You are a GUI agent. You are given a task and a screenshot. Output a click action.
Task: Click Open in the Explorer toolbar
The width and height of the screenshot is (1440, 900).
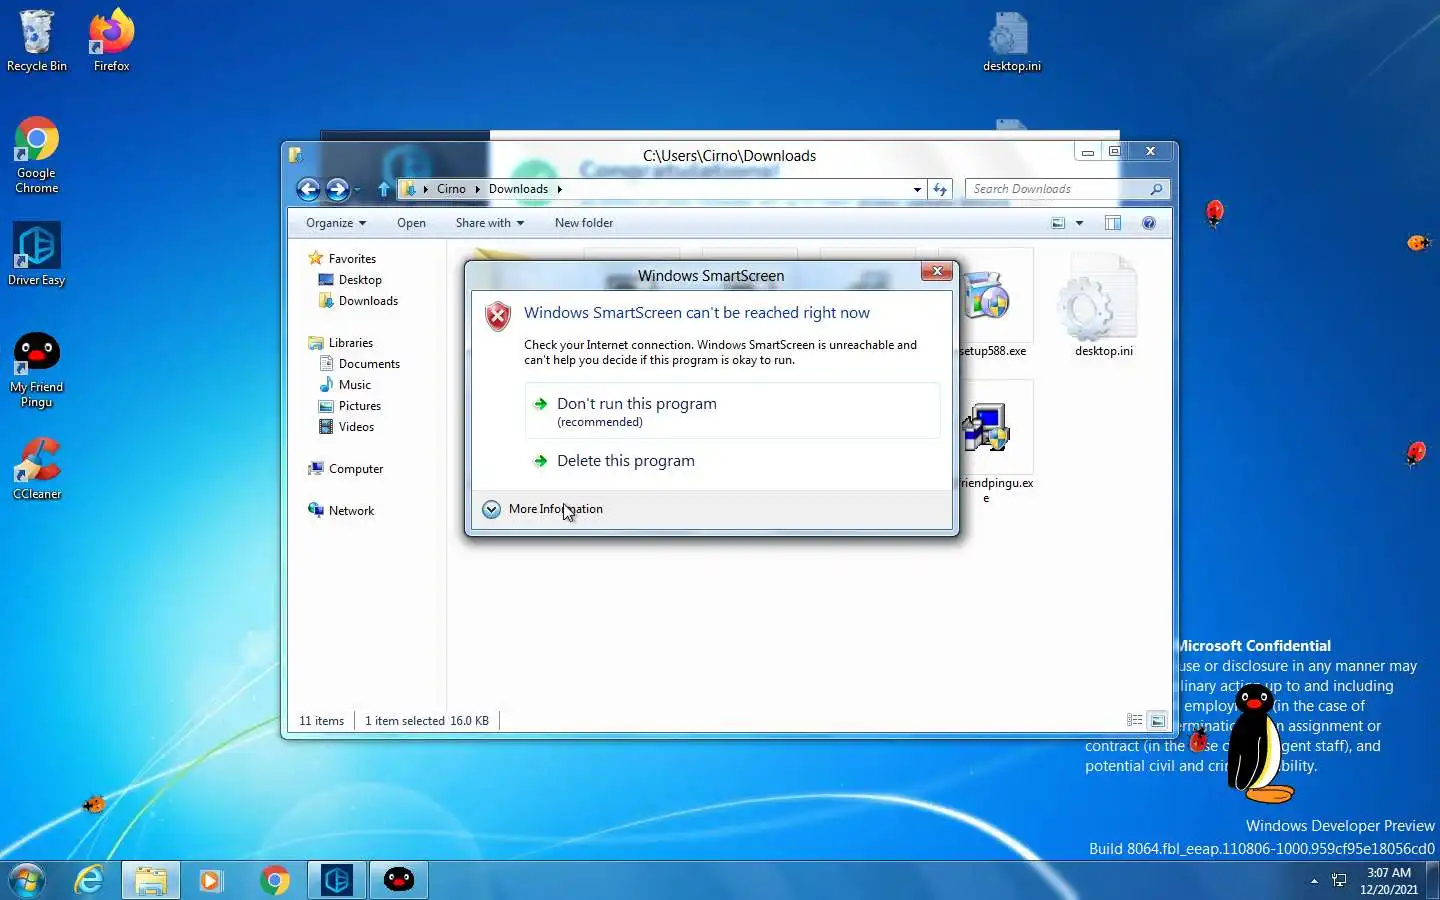click(411, 223)
